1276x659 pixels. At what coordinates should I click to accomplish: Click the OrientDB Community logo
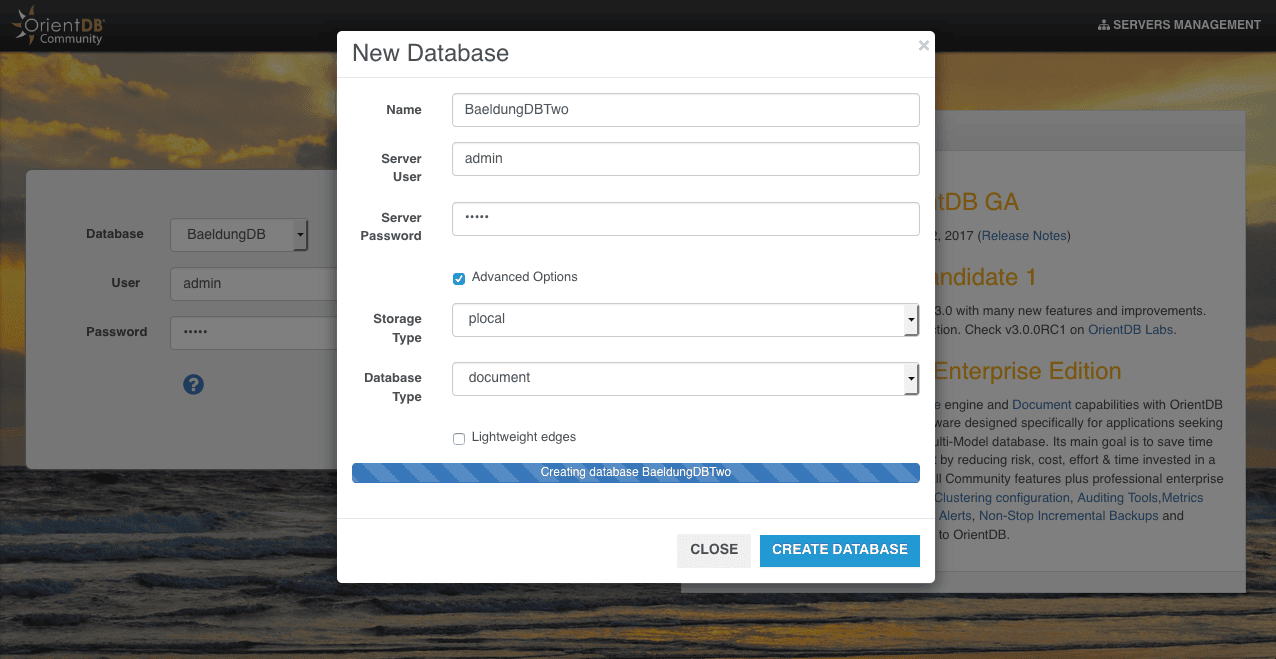click(x=58, y=25)
